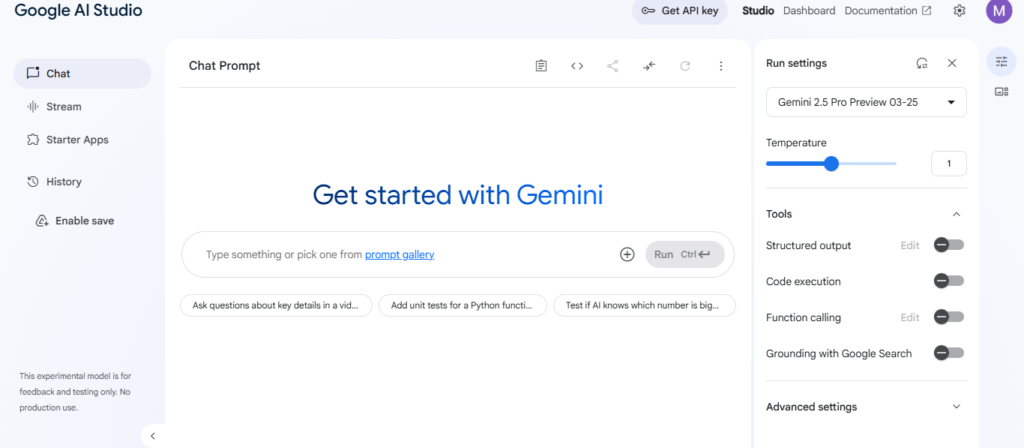Select 'Add unit tests for a Python' chip

tap(462, 306)
